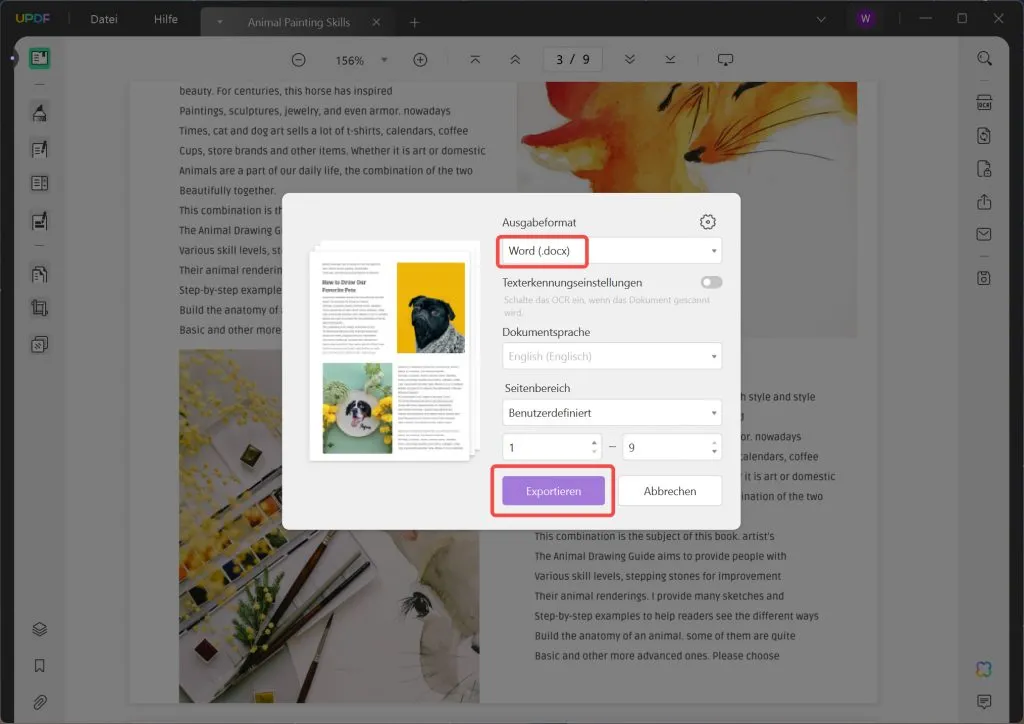Viewport: 1024px width, 724px height.
Task: Select the Highlighter annotation tool
Action: point(38,113)
